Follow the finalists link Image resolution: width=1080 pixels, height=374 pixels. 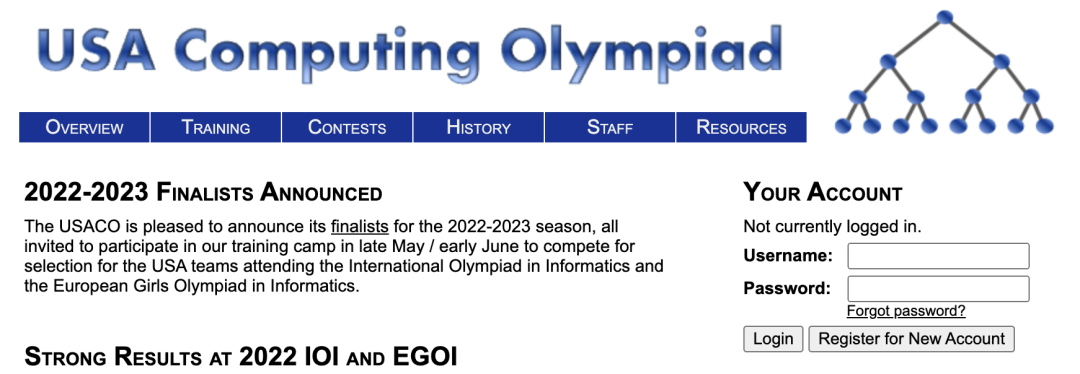point(360,227)
